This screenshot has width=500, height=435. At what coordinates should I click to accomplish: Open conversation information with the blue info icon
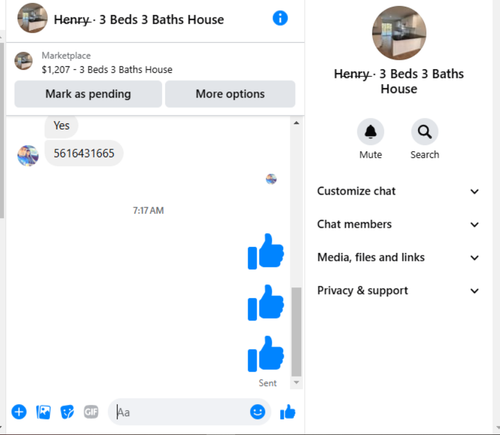[280, 18]
